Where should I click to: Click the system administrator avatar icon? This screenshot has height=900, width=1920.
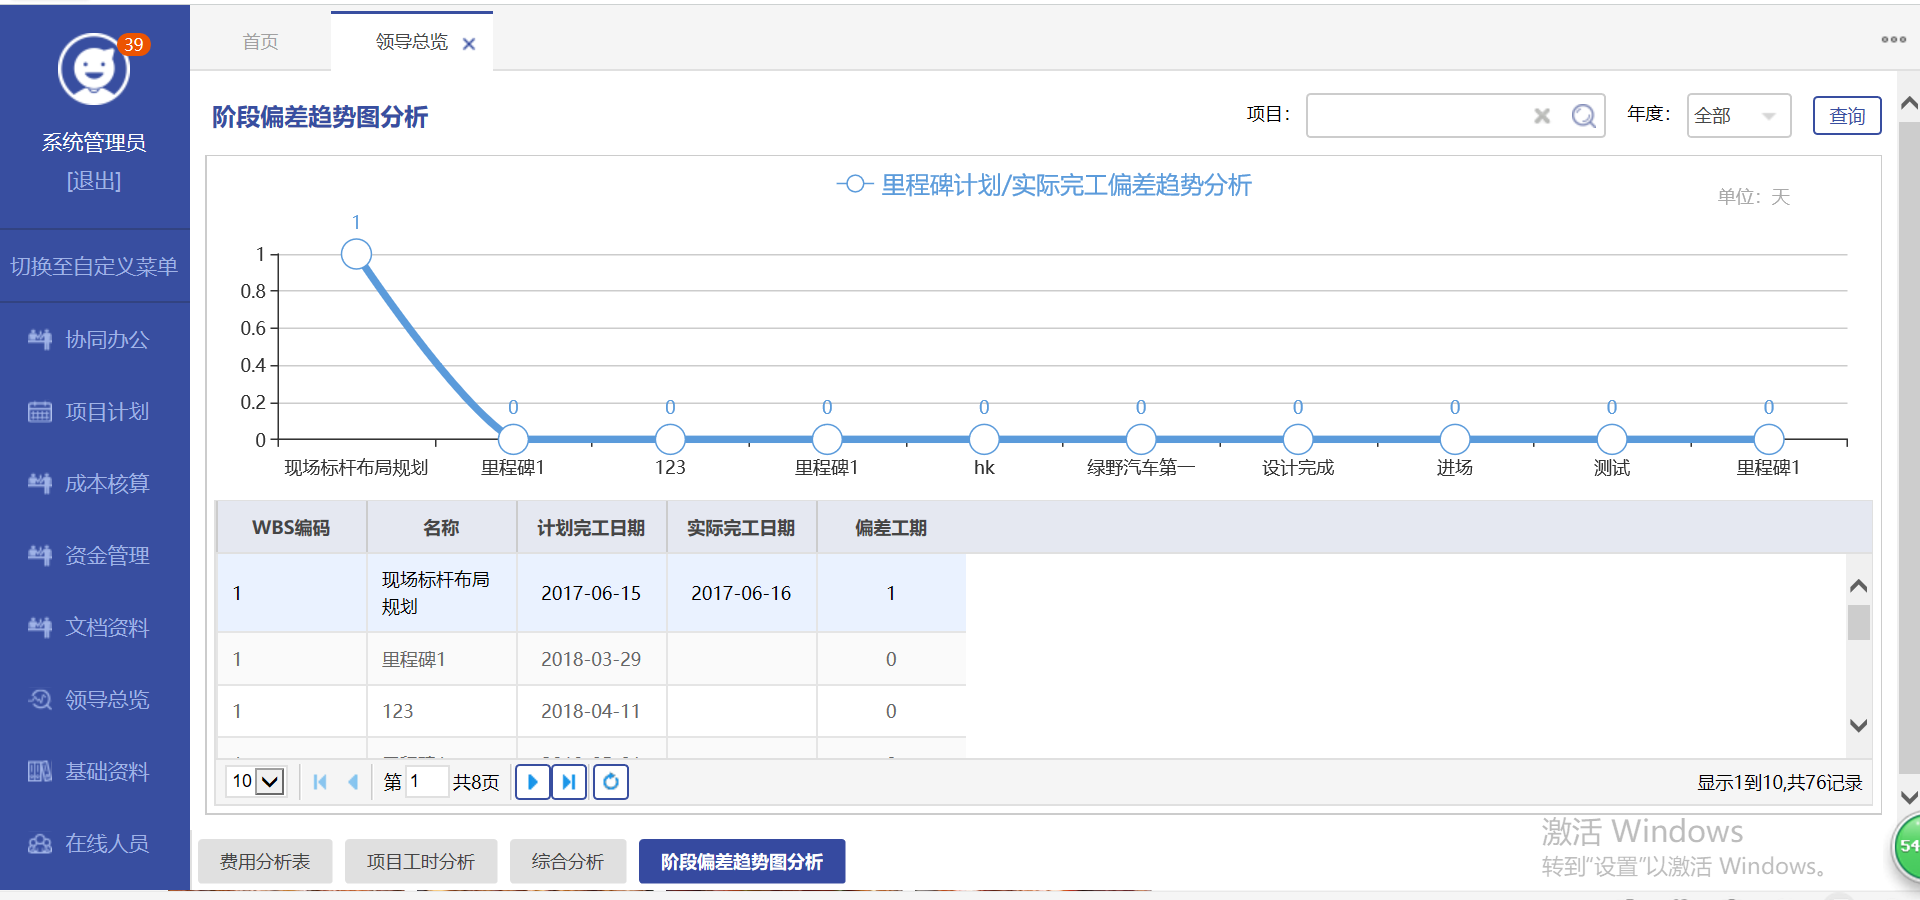pos(94,70)
